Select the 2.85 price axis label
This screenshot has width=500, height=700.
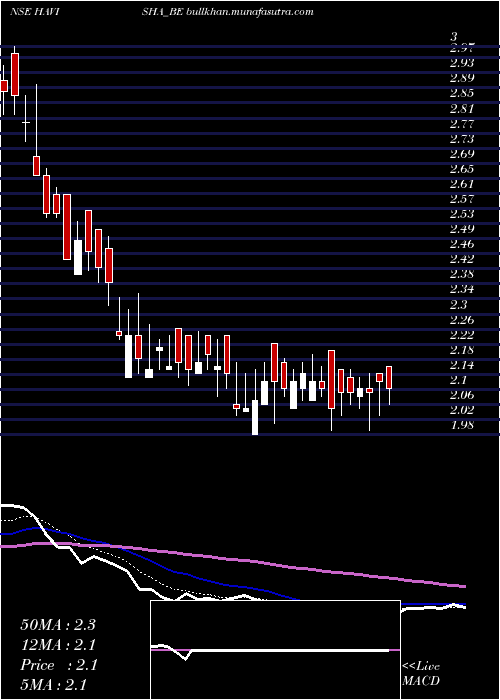(x=462, y=93)
